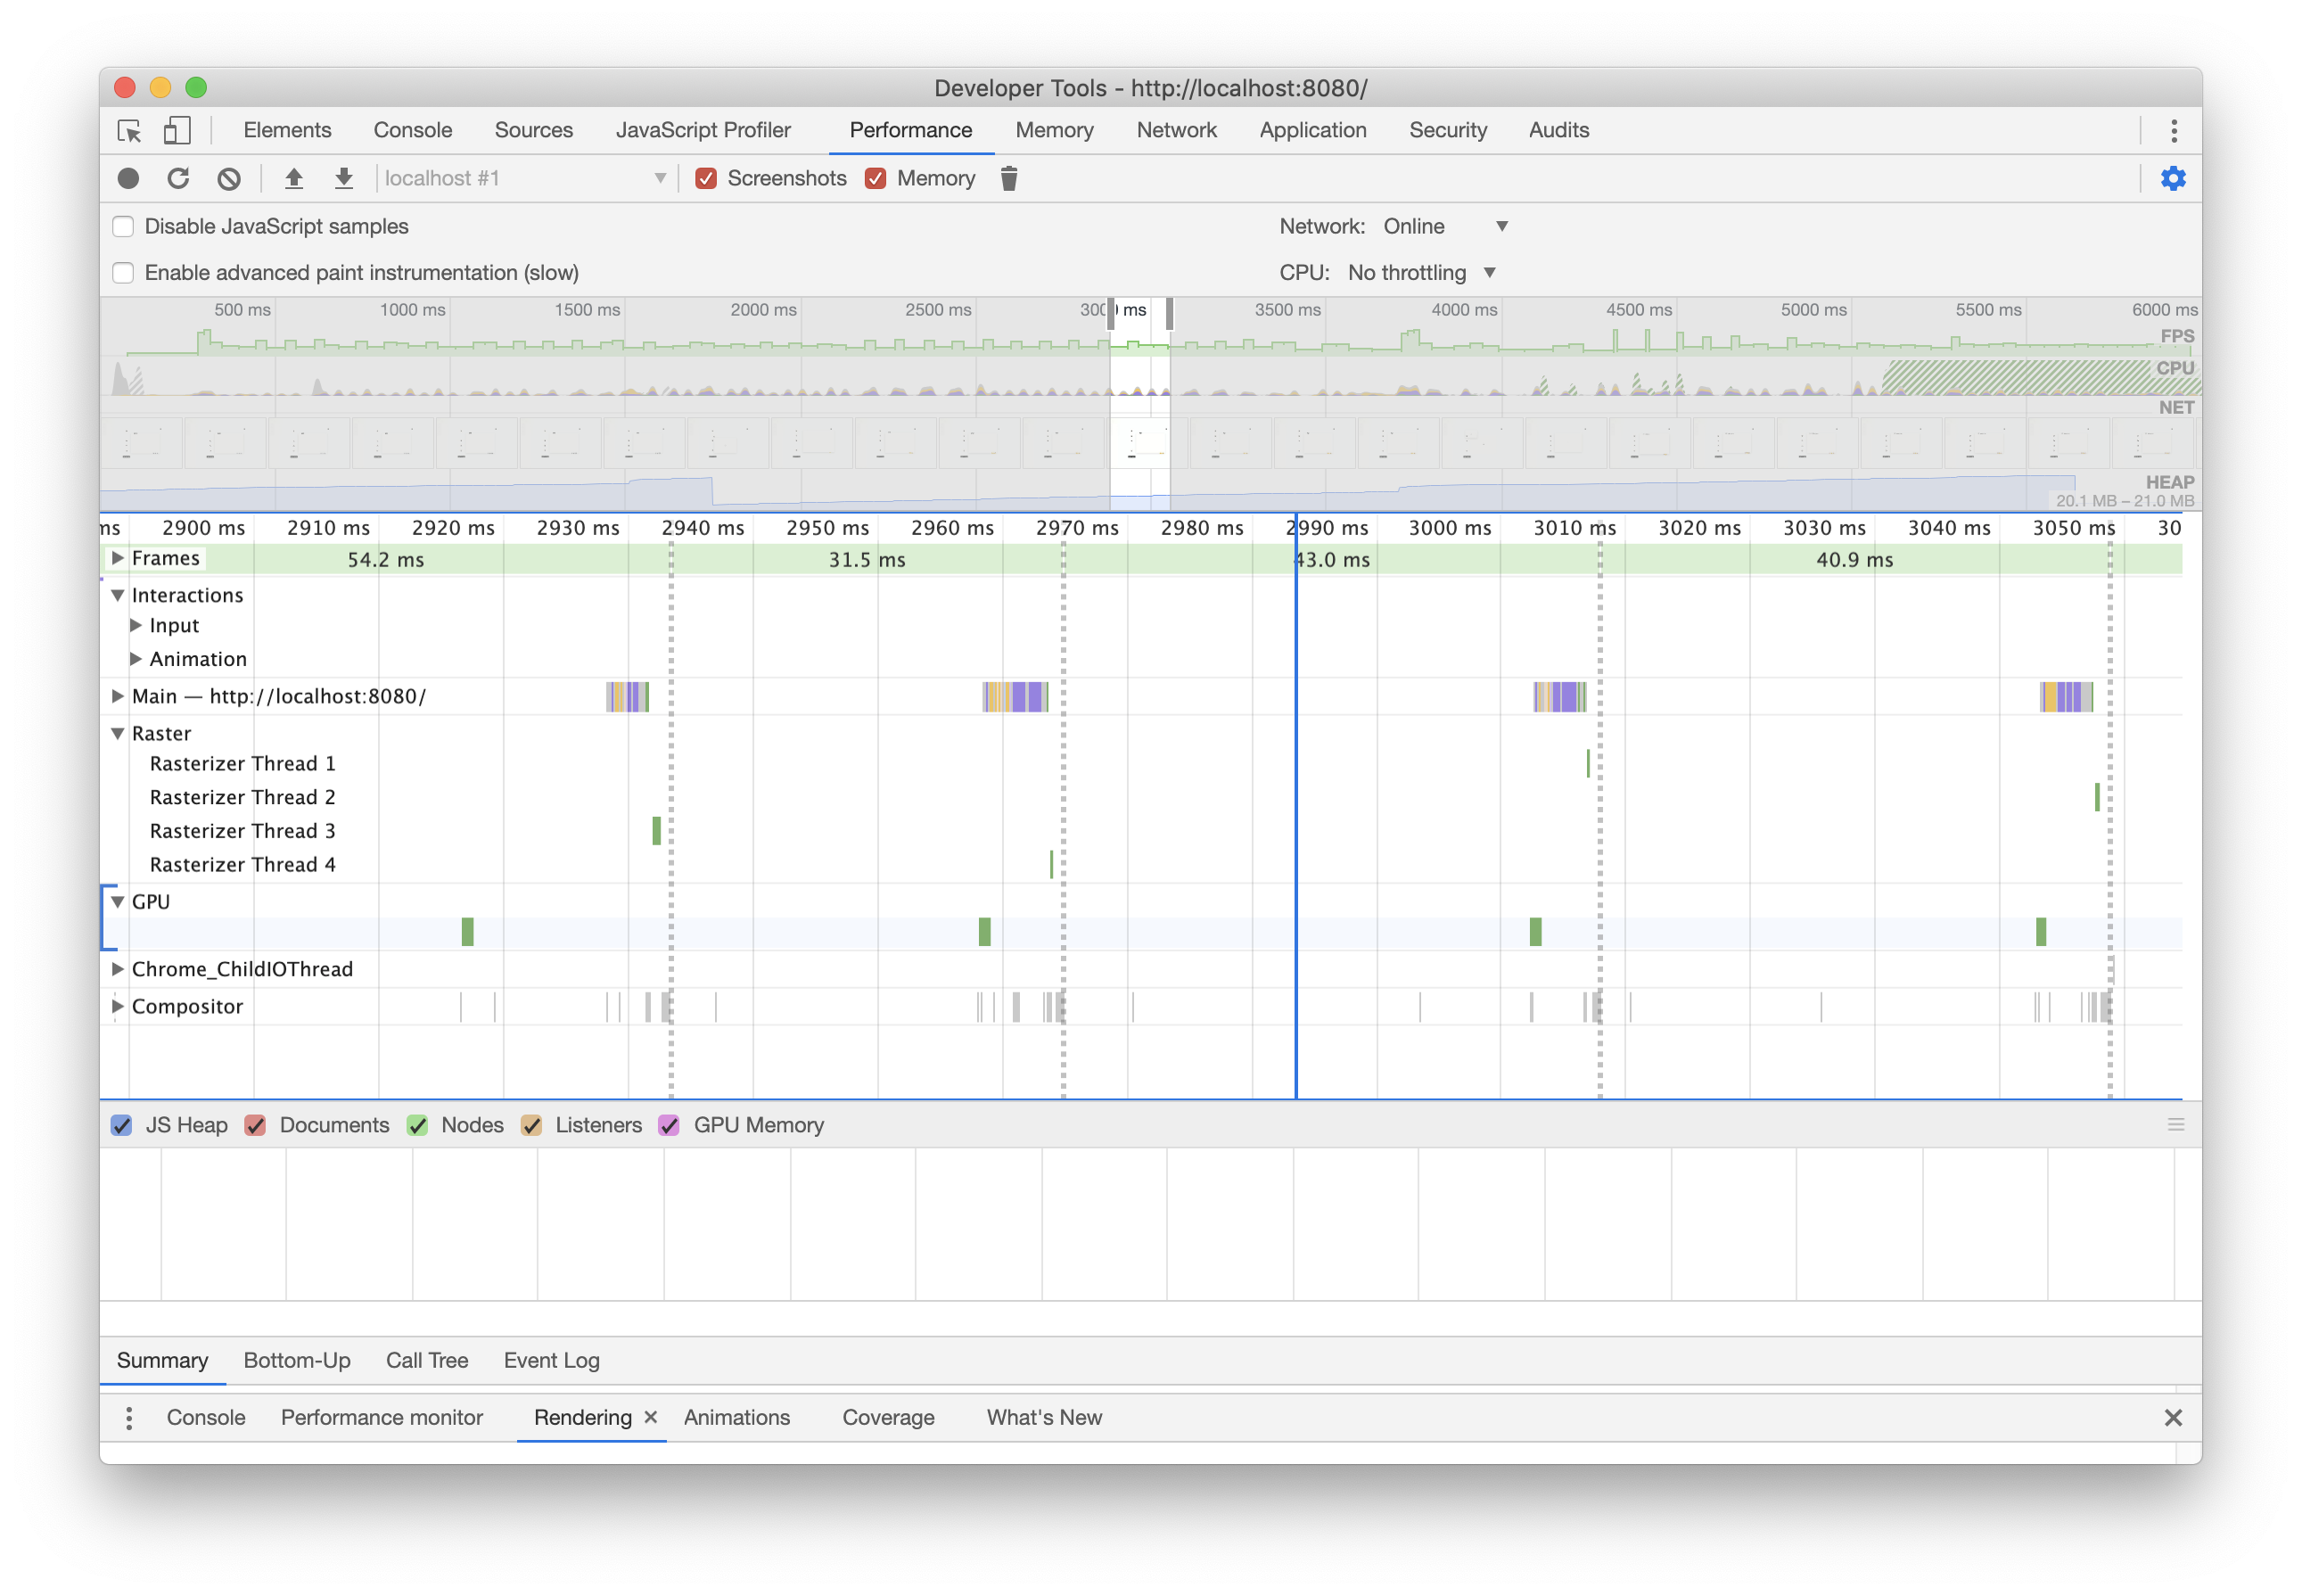Open the Network tab
This screenshot has width=2302, height=1596.
(1176, 130)
